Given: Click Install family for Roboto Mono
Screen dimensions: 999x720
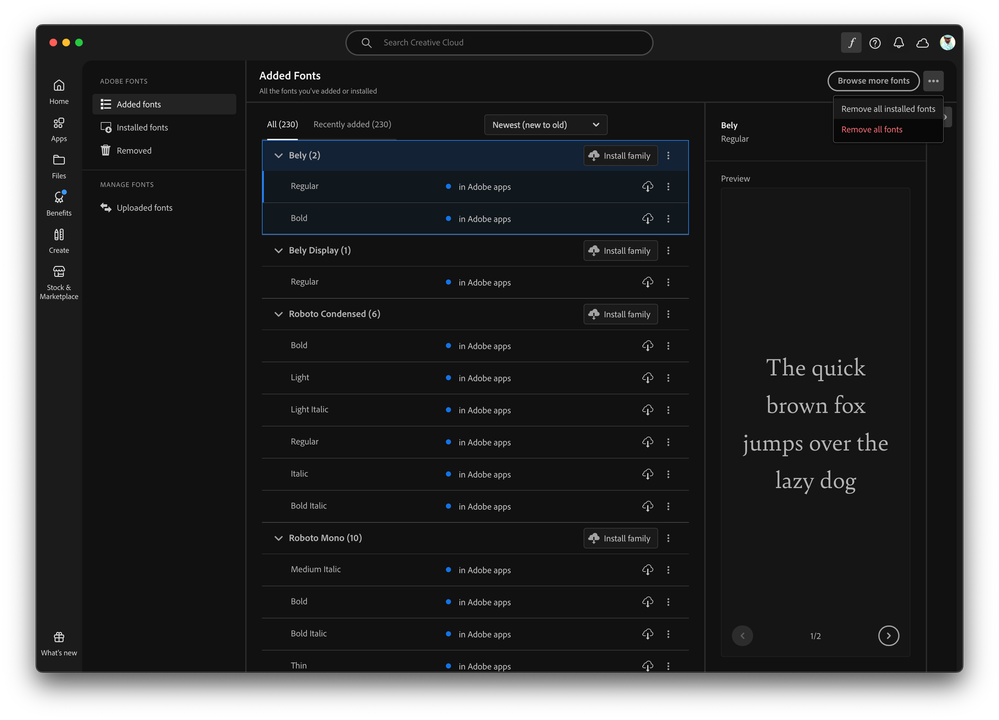Looking at the screenshot, I should coord(621,538).
